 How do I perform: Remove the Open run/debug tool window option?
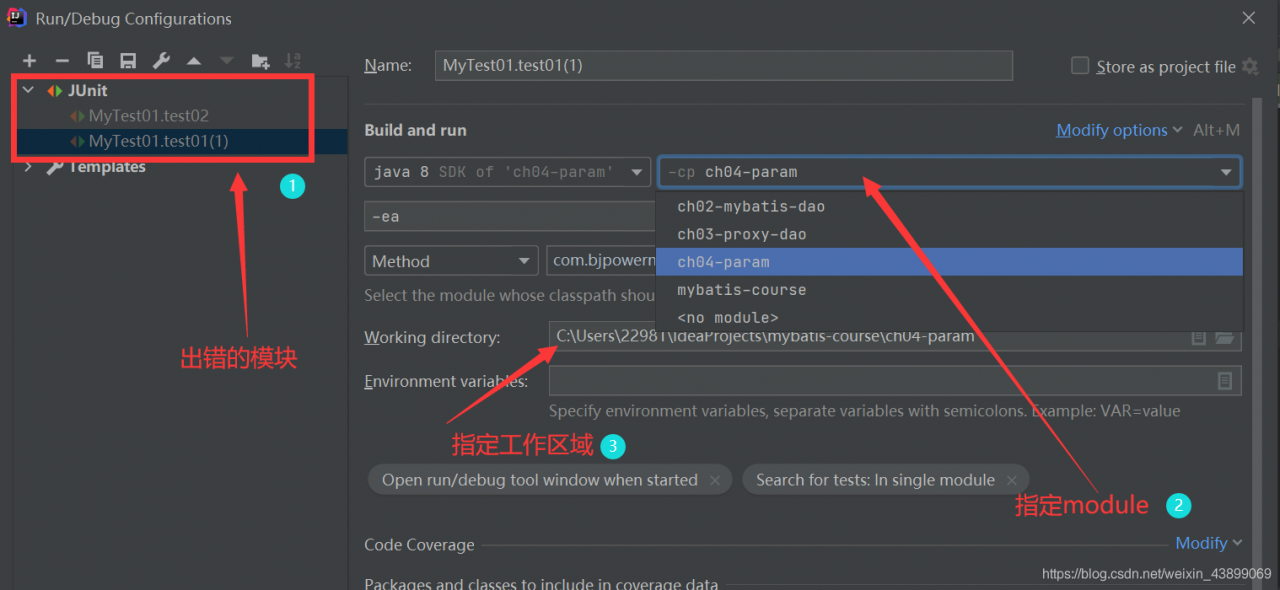(715, 479)
